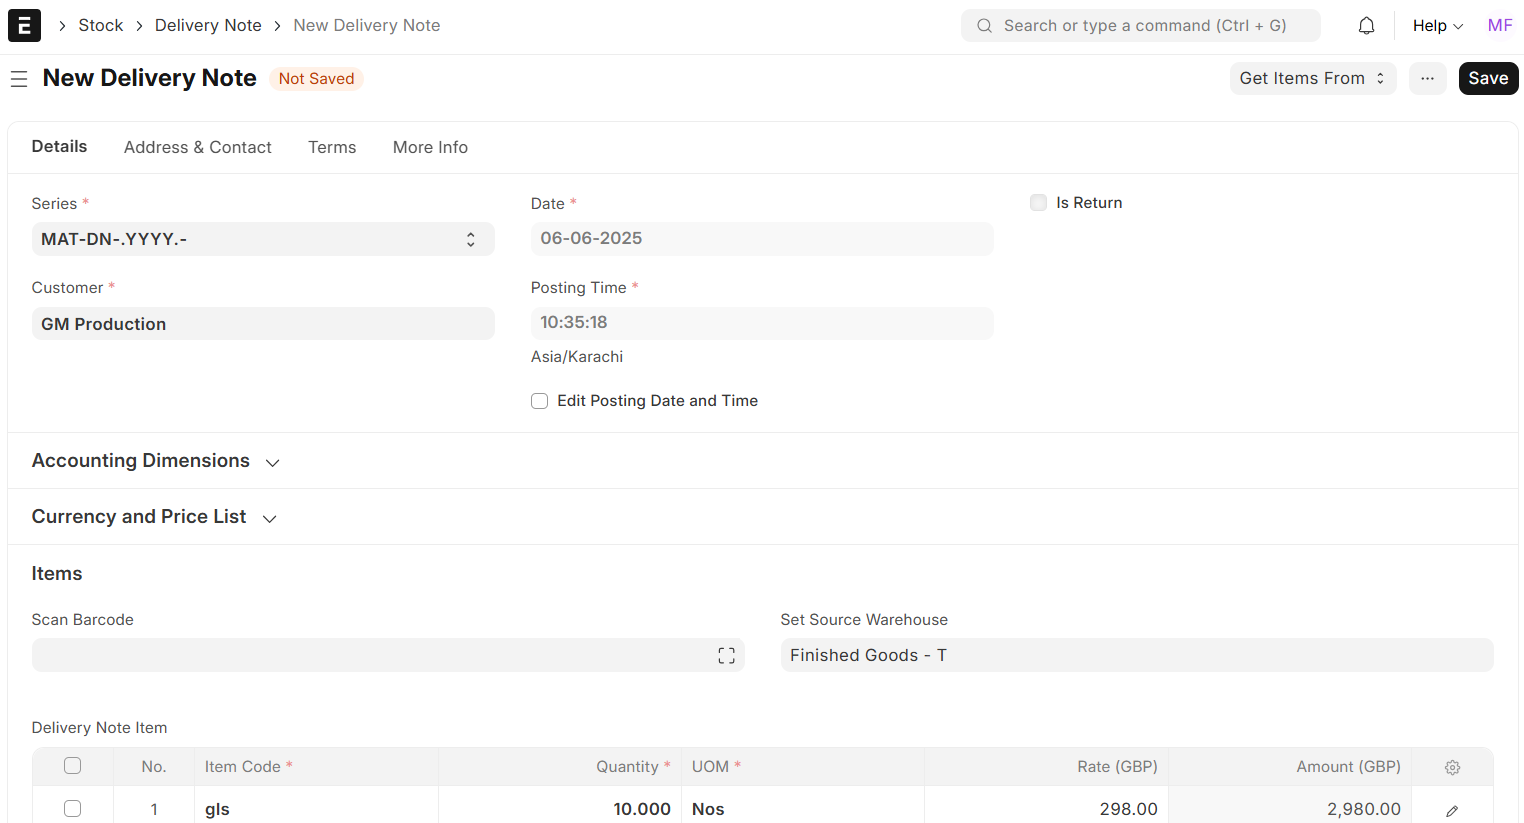Open the notifications bell

tap(1366, 26)
